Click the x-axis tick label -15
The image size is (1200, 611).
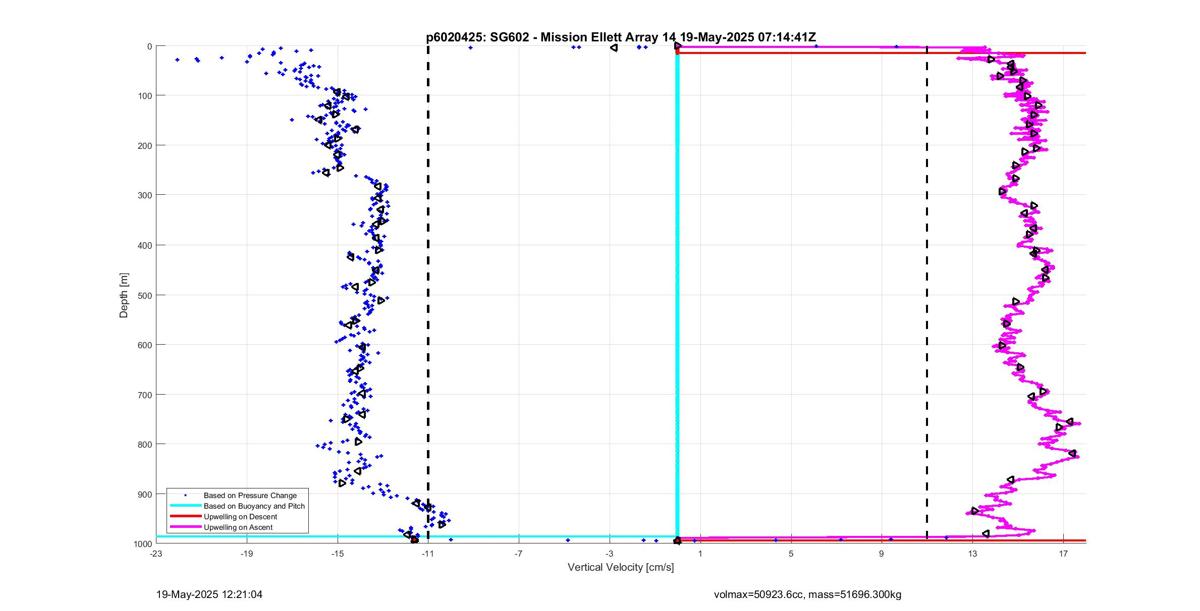(x=337, y=552)
